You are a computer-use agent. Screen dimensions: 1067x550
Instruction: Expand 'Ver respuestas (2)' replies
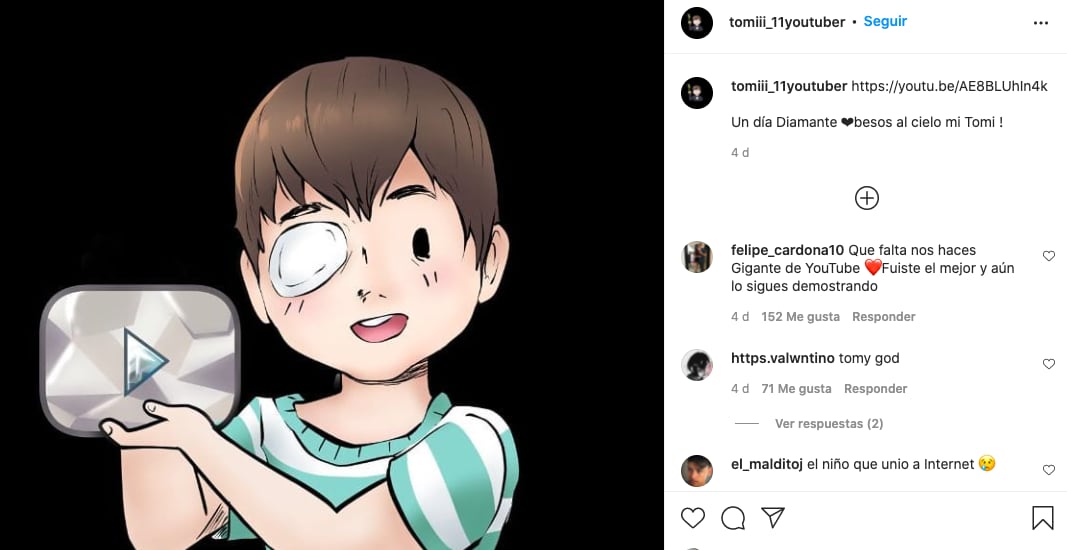pyautogui.click(x=828, y=424)
